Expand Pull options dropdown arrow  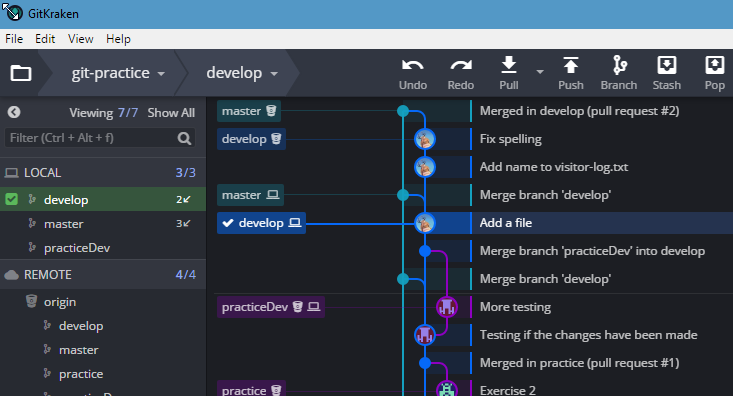click(x=540, y=72)
